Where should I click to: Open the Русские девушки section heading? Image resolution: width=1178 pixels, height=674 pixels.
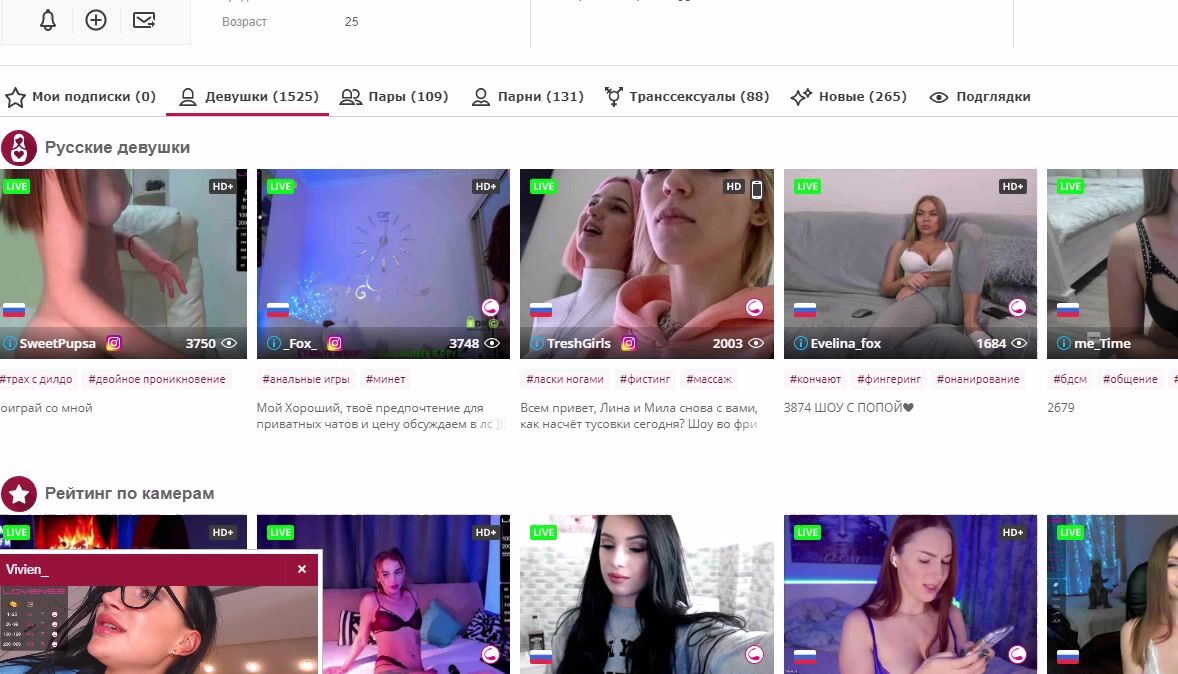[117, 148]
